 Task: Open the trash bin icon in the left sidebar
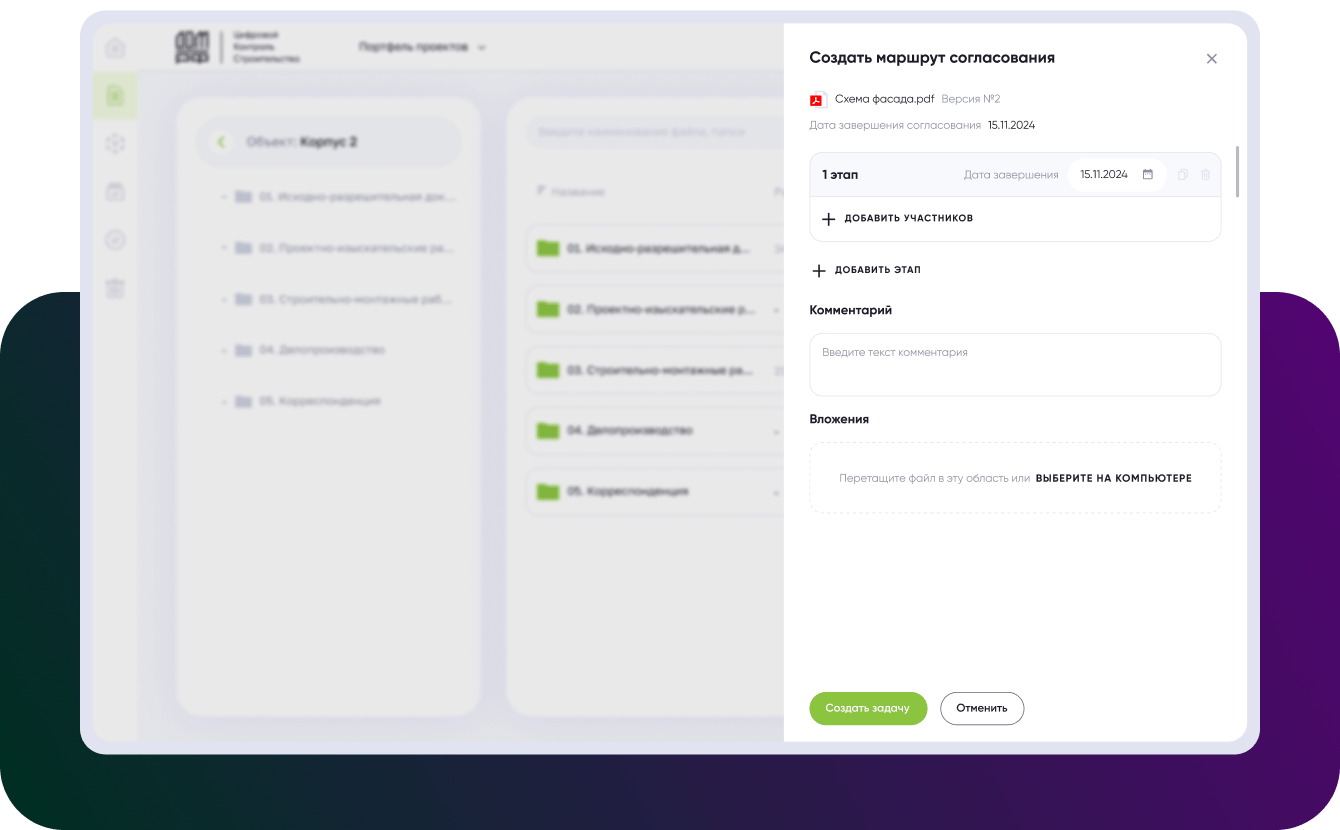pyautogui.click(x=115, y=289)
